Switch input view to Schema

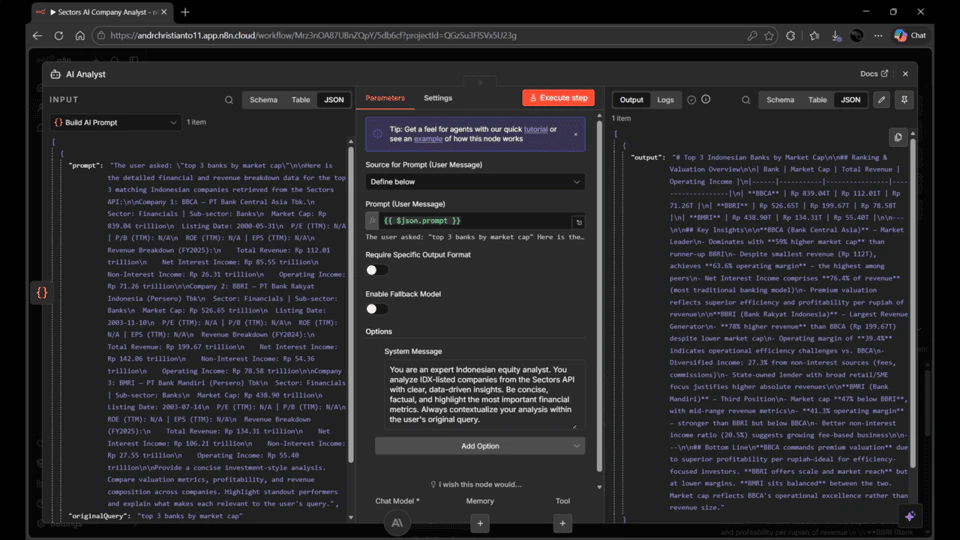pos(263,100)
